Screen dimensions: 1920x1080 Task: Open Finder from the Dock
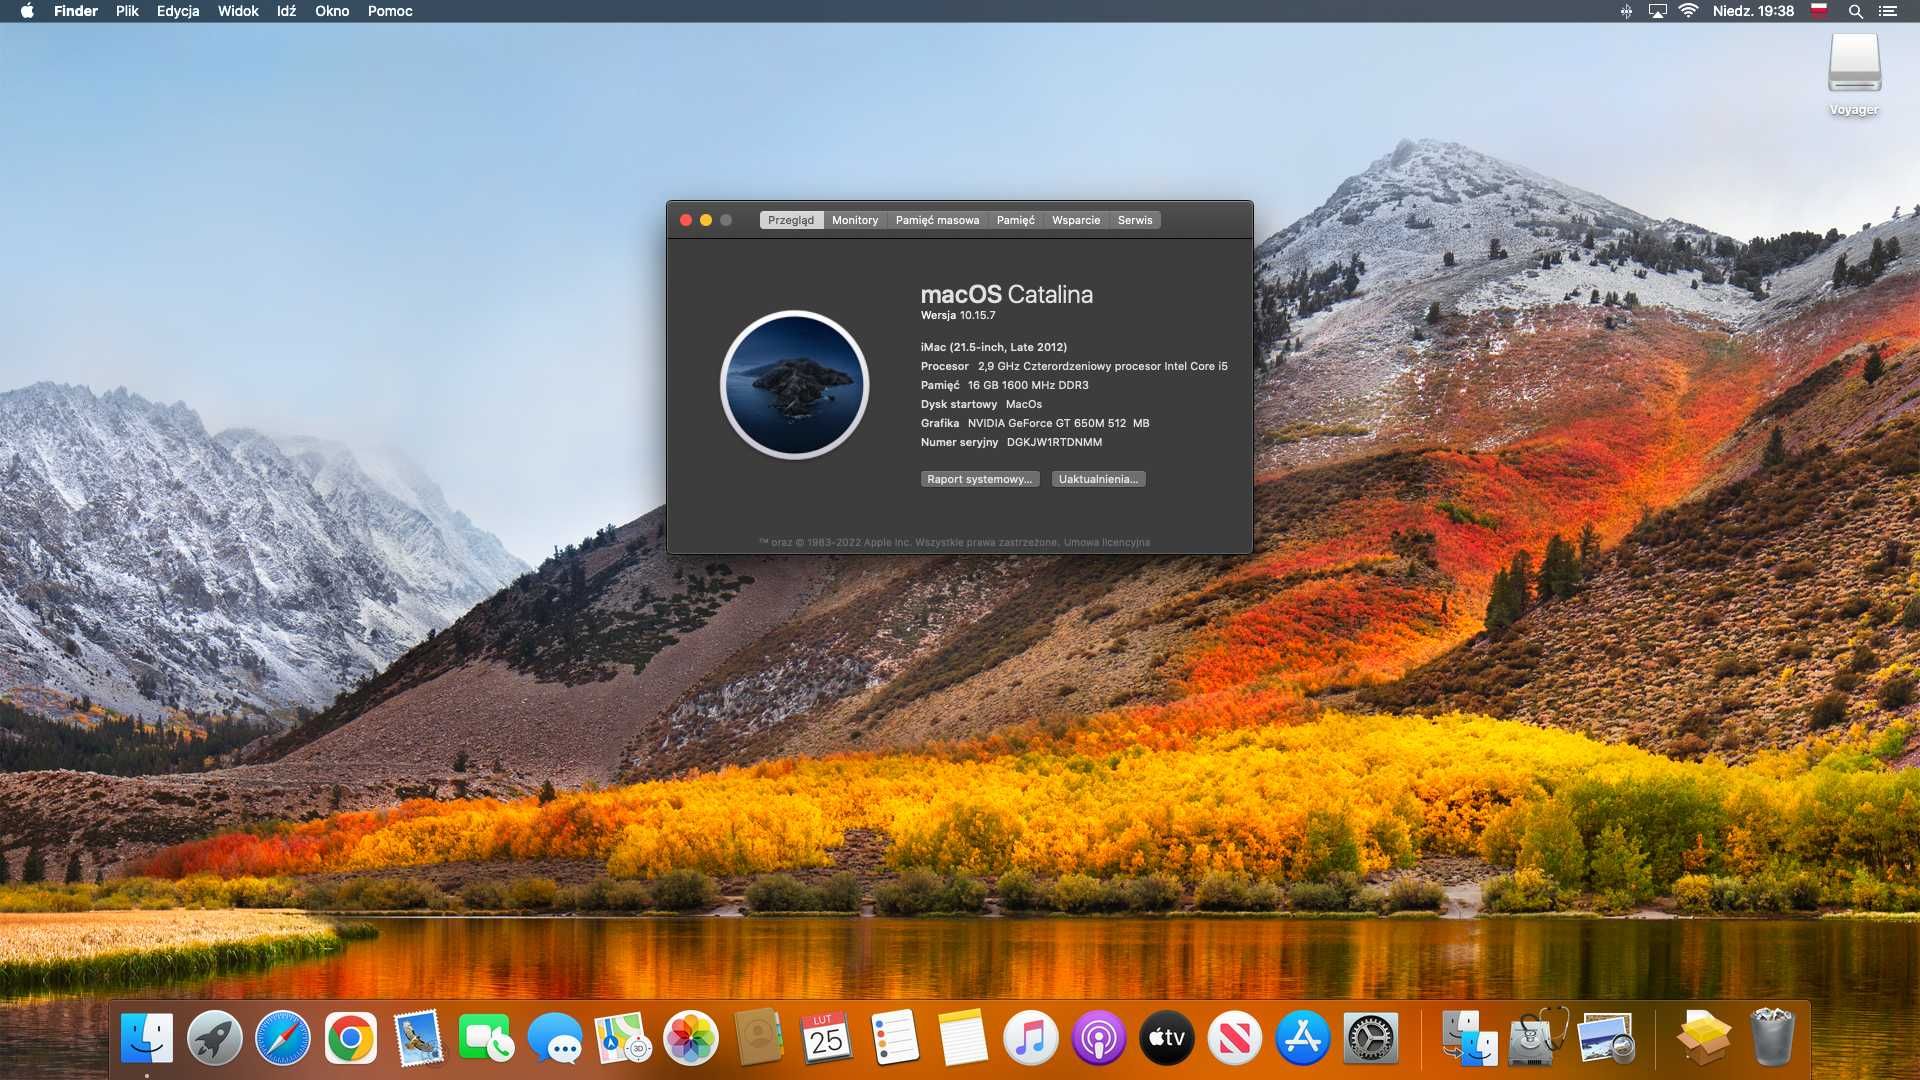(147, 1039)
